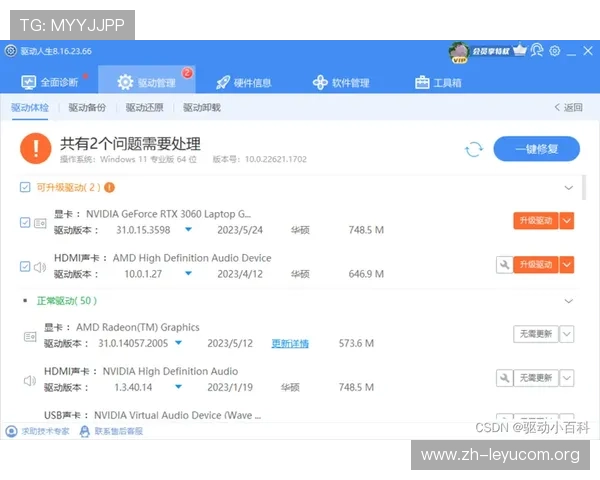The height and width of the screenshot is (480, 600).
Task: Open the 工具箱 tab
Action: [x=439, y=82]
